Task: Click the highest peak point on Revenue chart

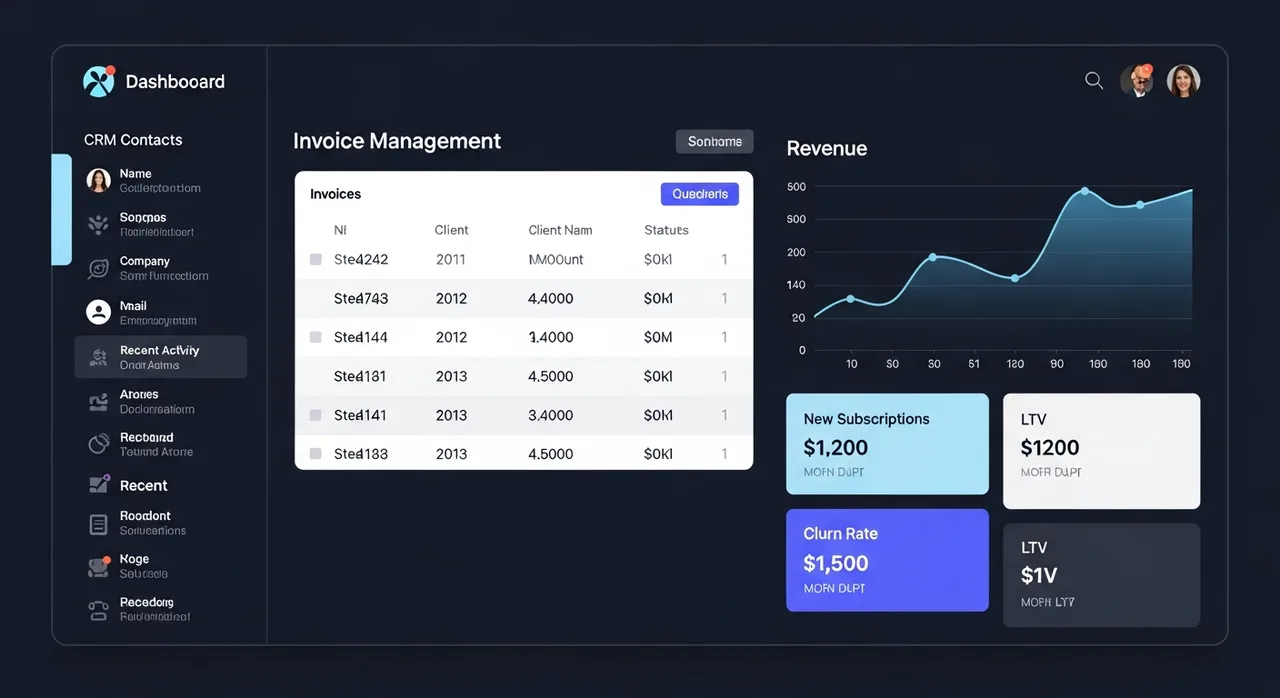Action: pos(1084,191)
